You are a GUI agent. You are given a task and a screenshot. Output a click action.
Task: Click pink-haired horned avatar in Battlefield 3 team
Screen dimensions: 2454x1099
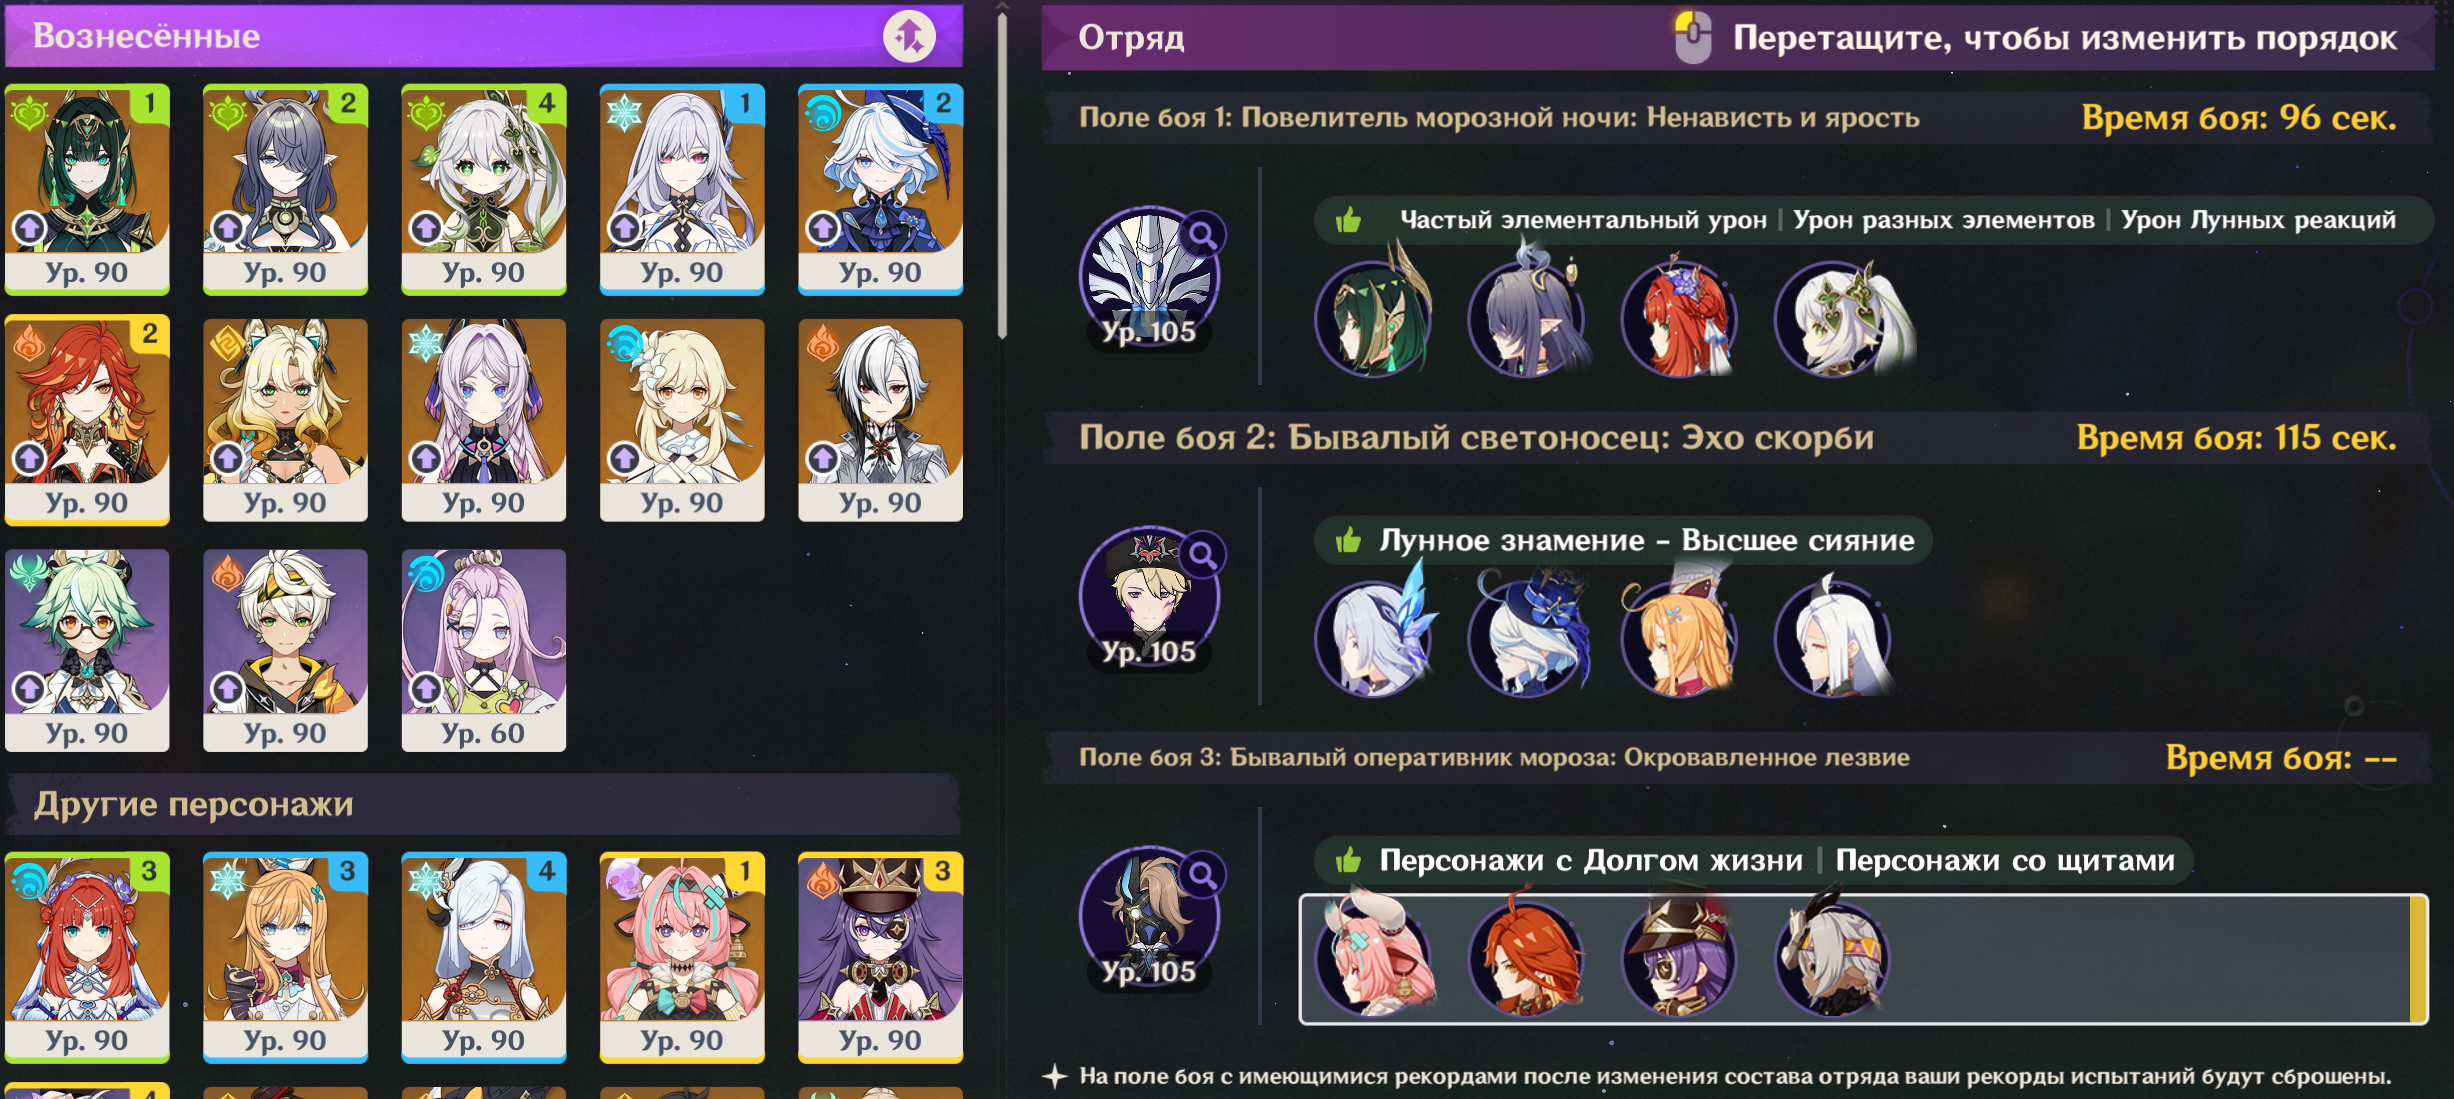(x=1376, y=958)
